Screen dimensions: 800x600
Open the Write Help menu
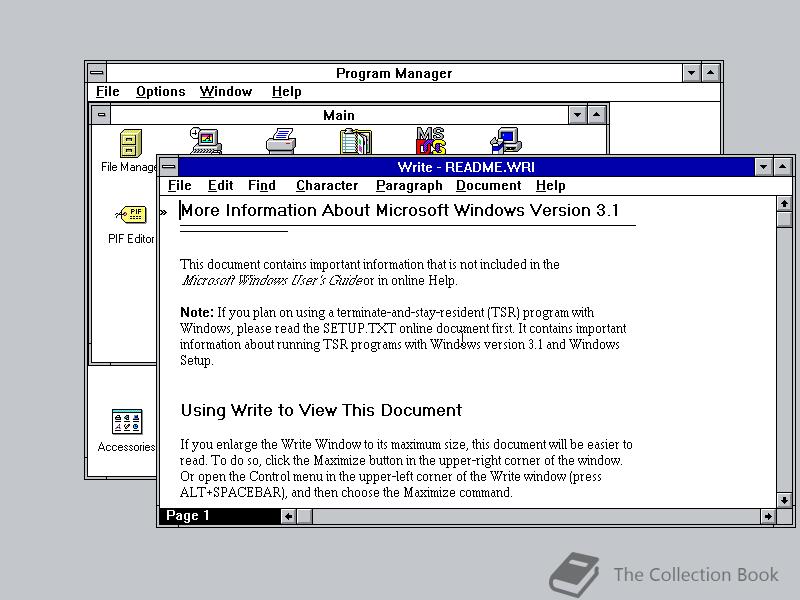click(x=551, y=186)
